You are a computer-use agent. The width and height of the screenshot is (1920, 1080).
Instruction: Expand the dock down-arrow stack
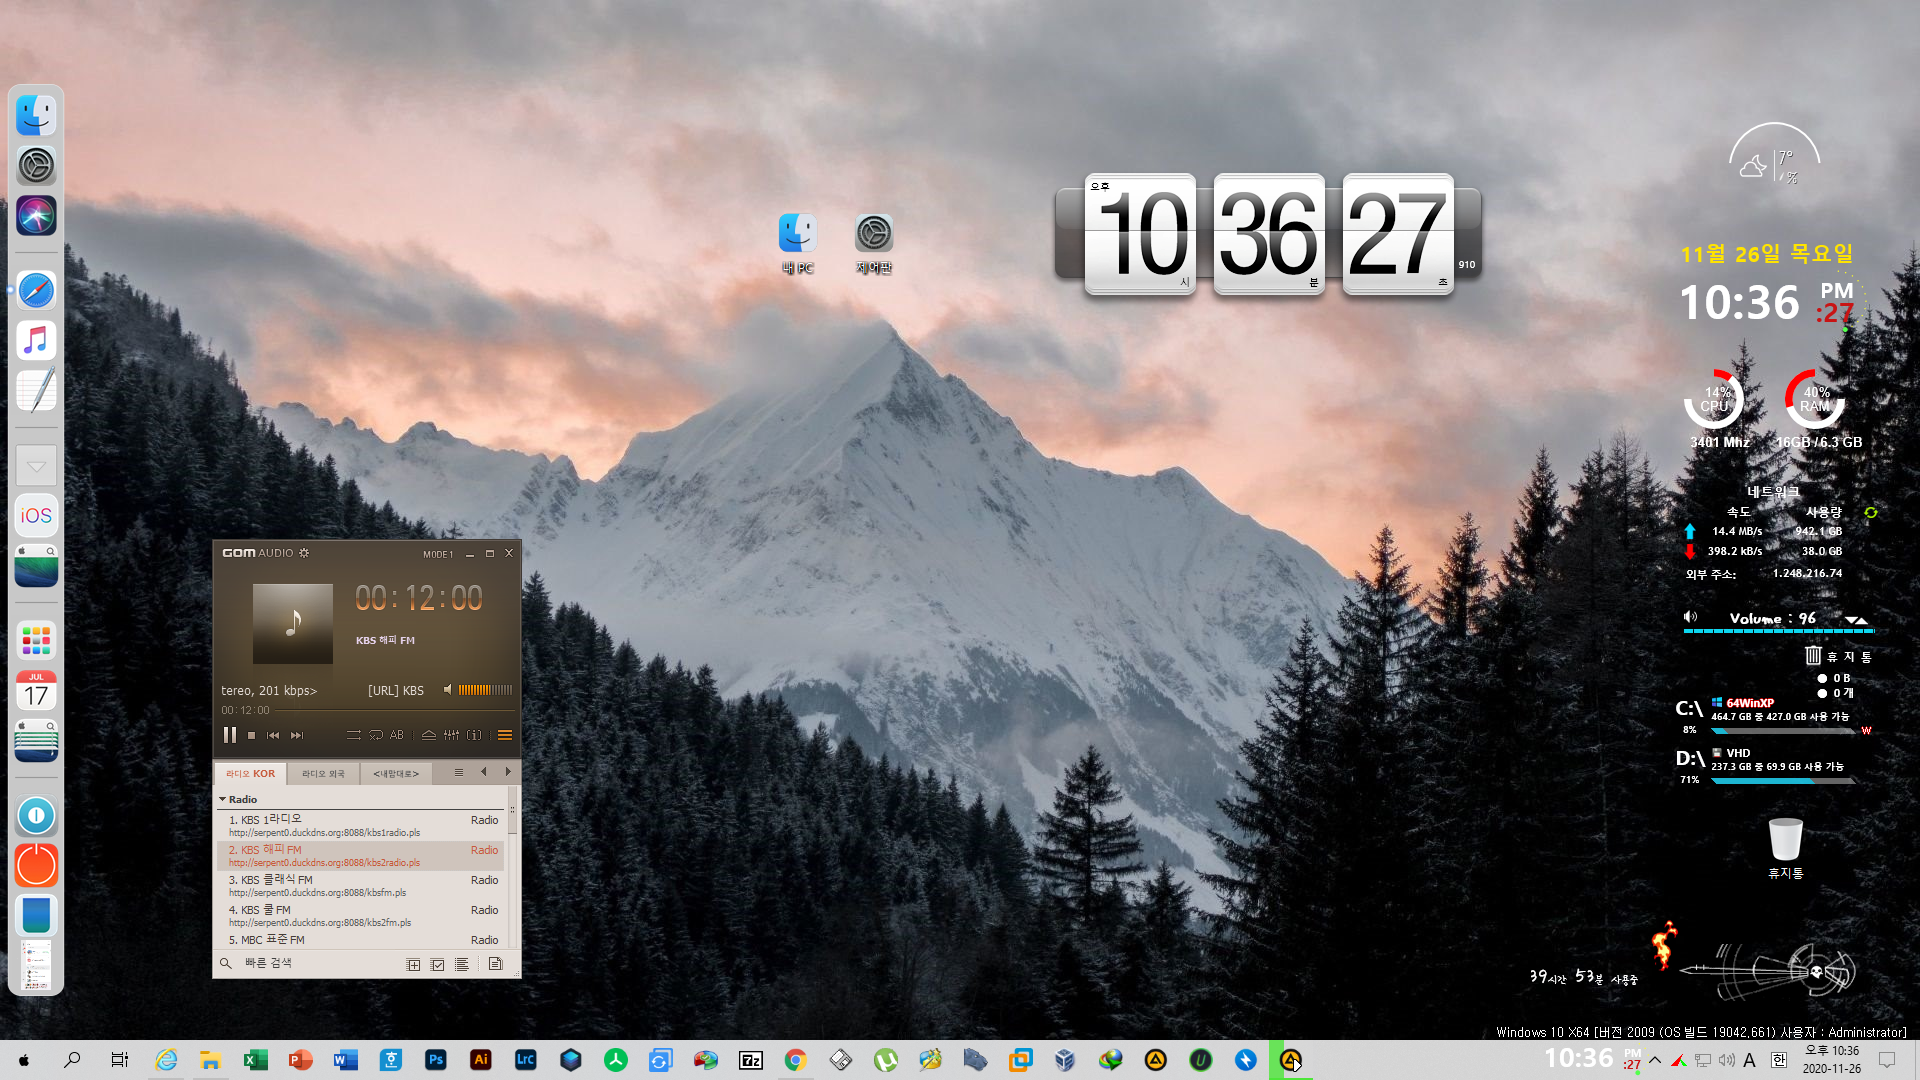[36, 465]
